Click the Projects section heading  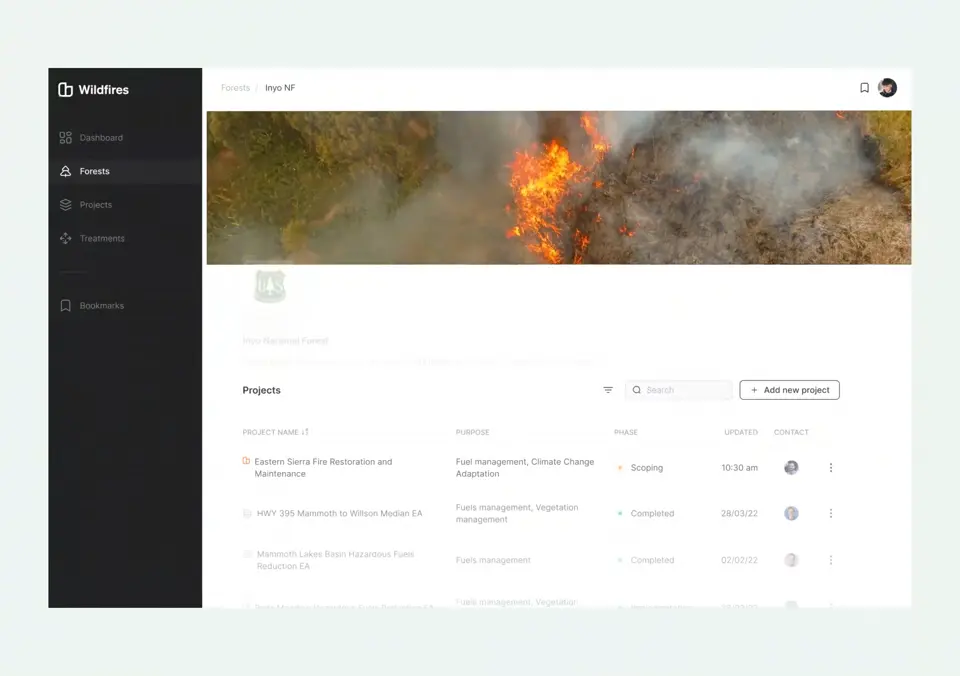261,390
